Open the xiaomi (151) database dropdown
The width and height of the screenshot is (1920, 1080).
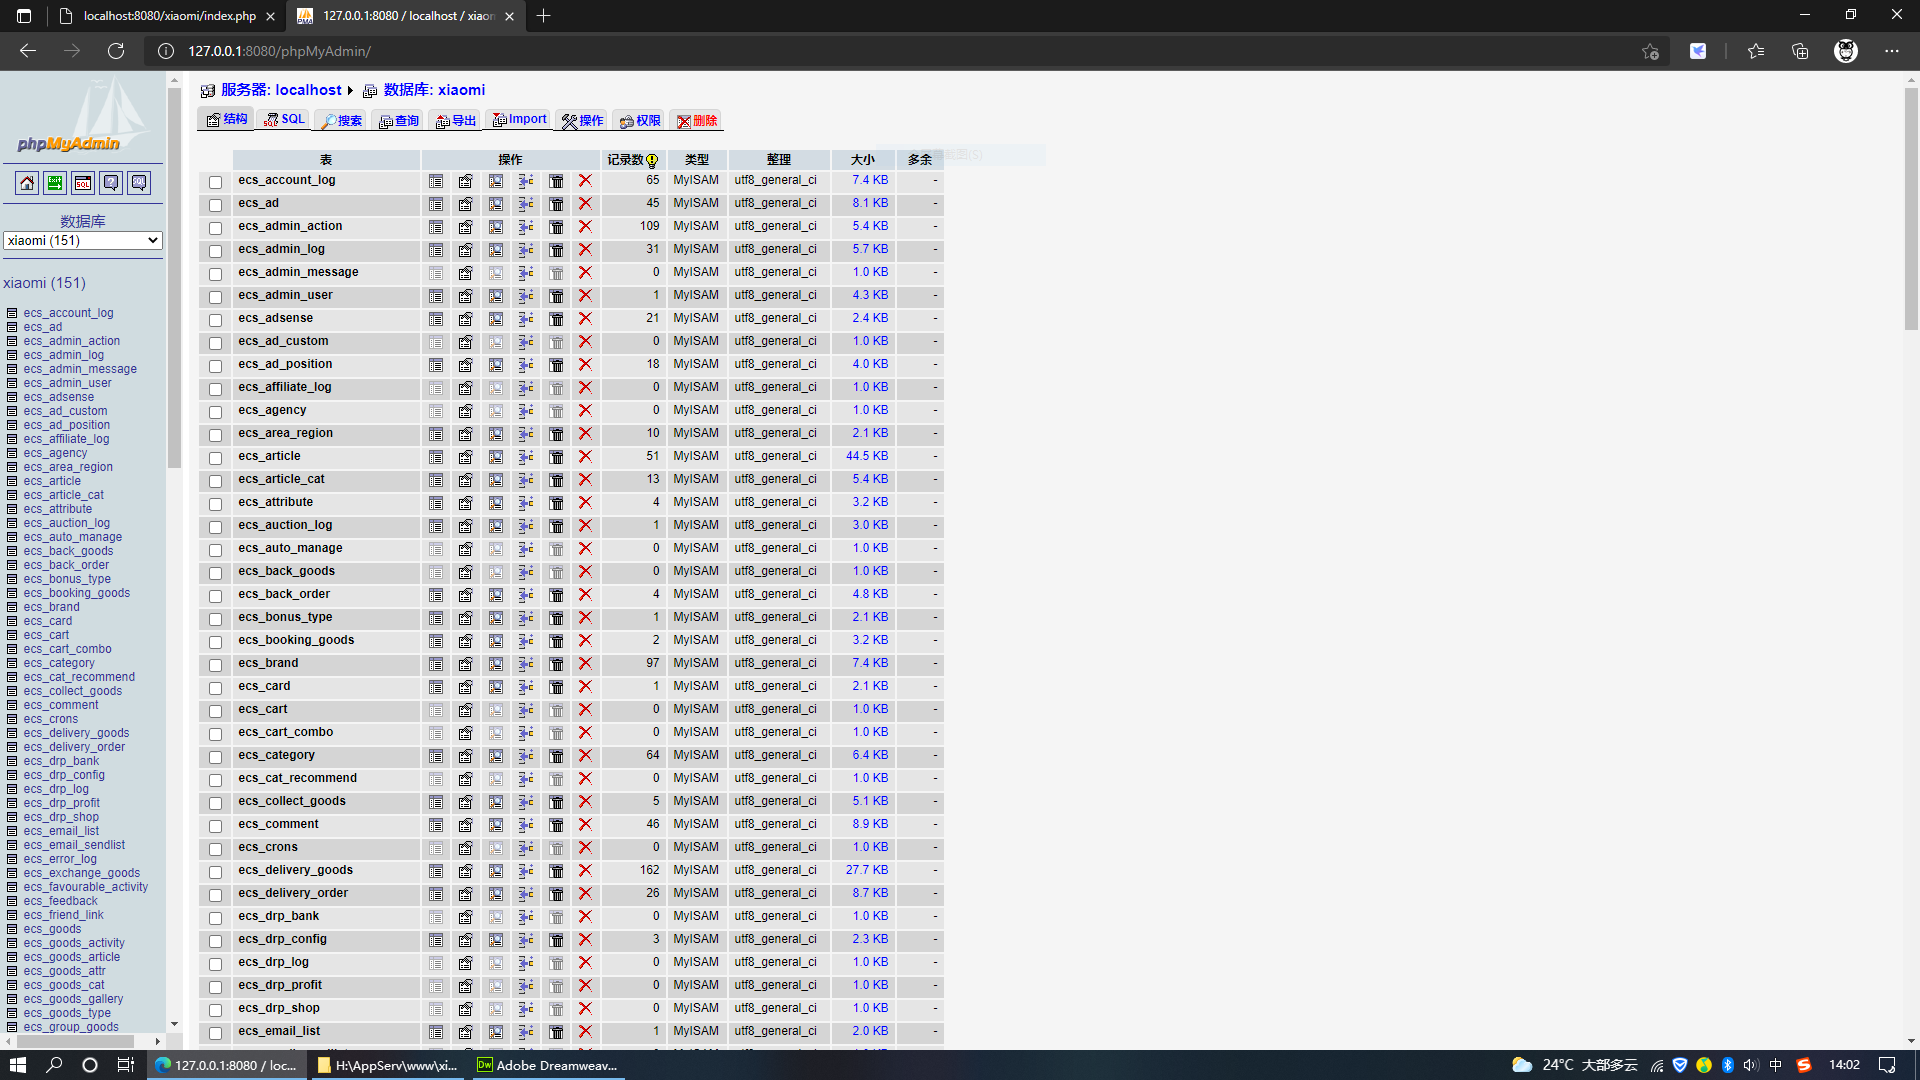[x=82, y=241]
